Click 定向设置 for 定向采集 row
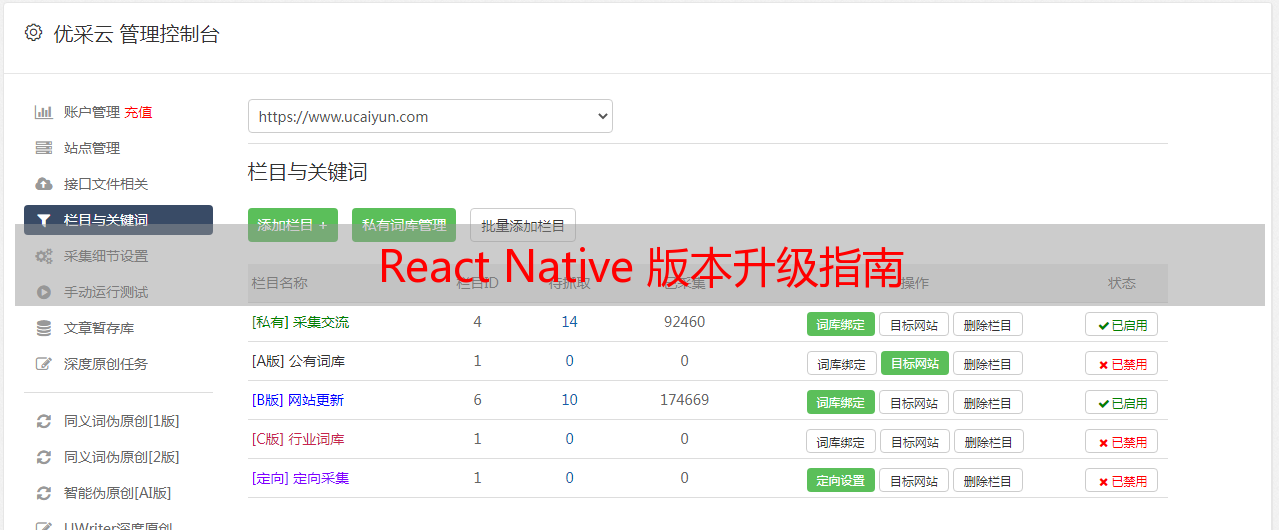 (x=841, y=480)
